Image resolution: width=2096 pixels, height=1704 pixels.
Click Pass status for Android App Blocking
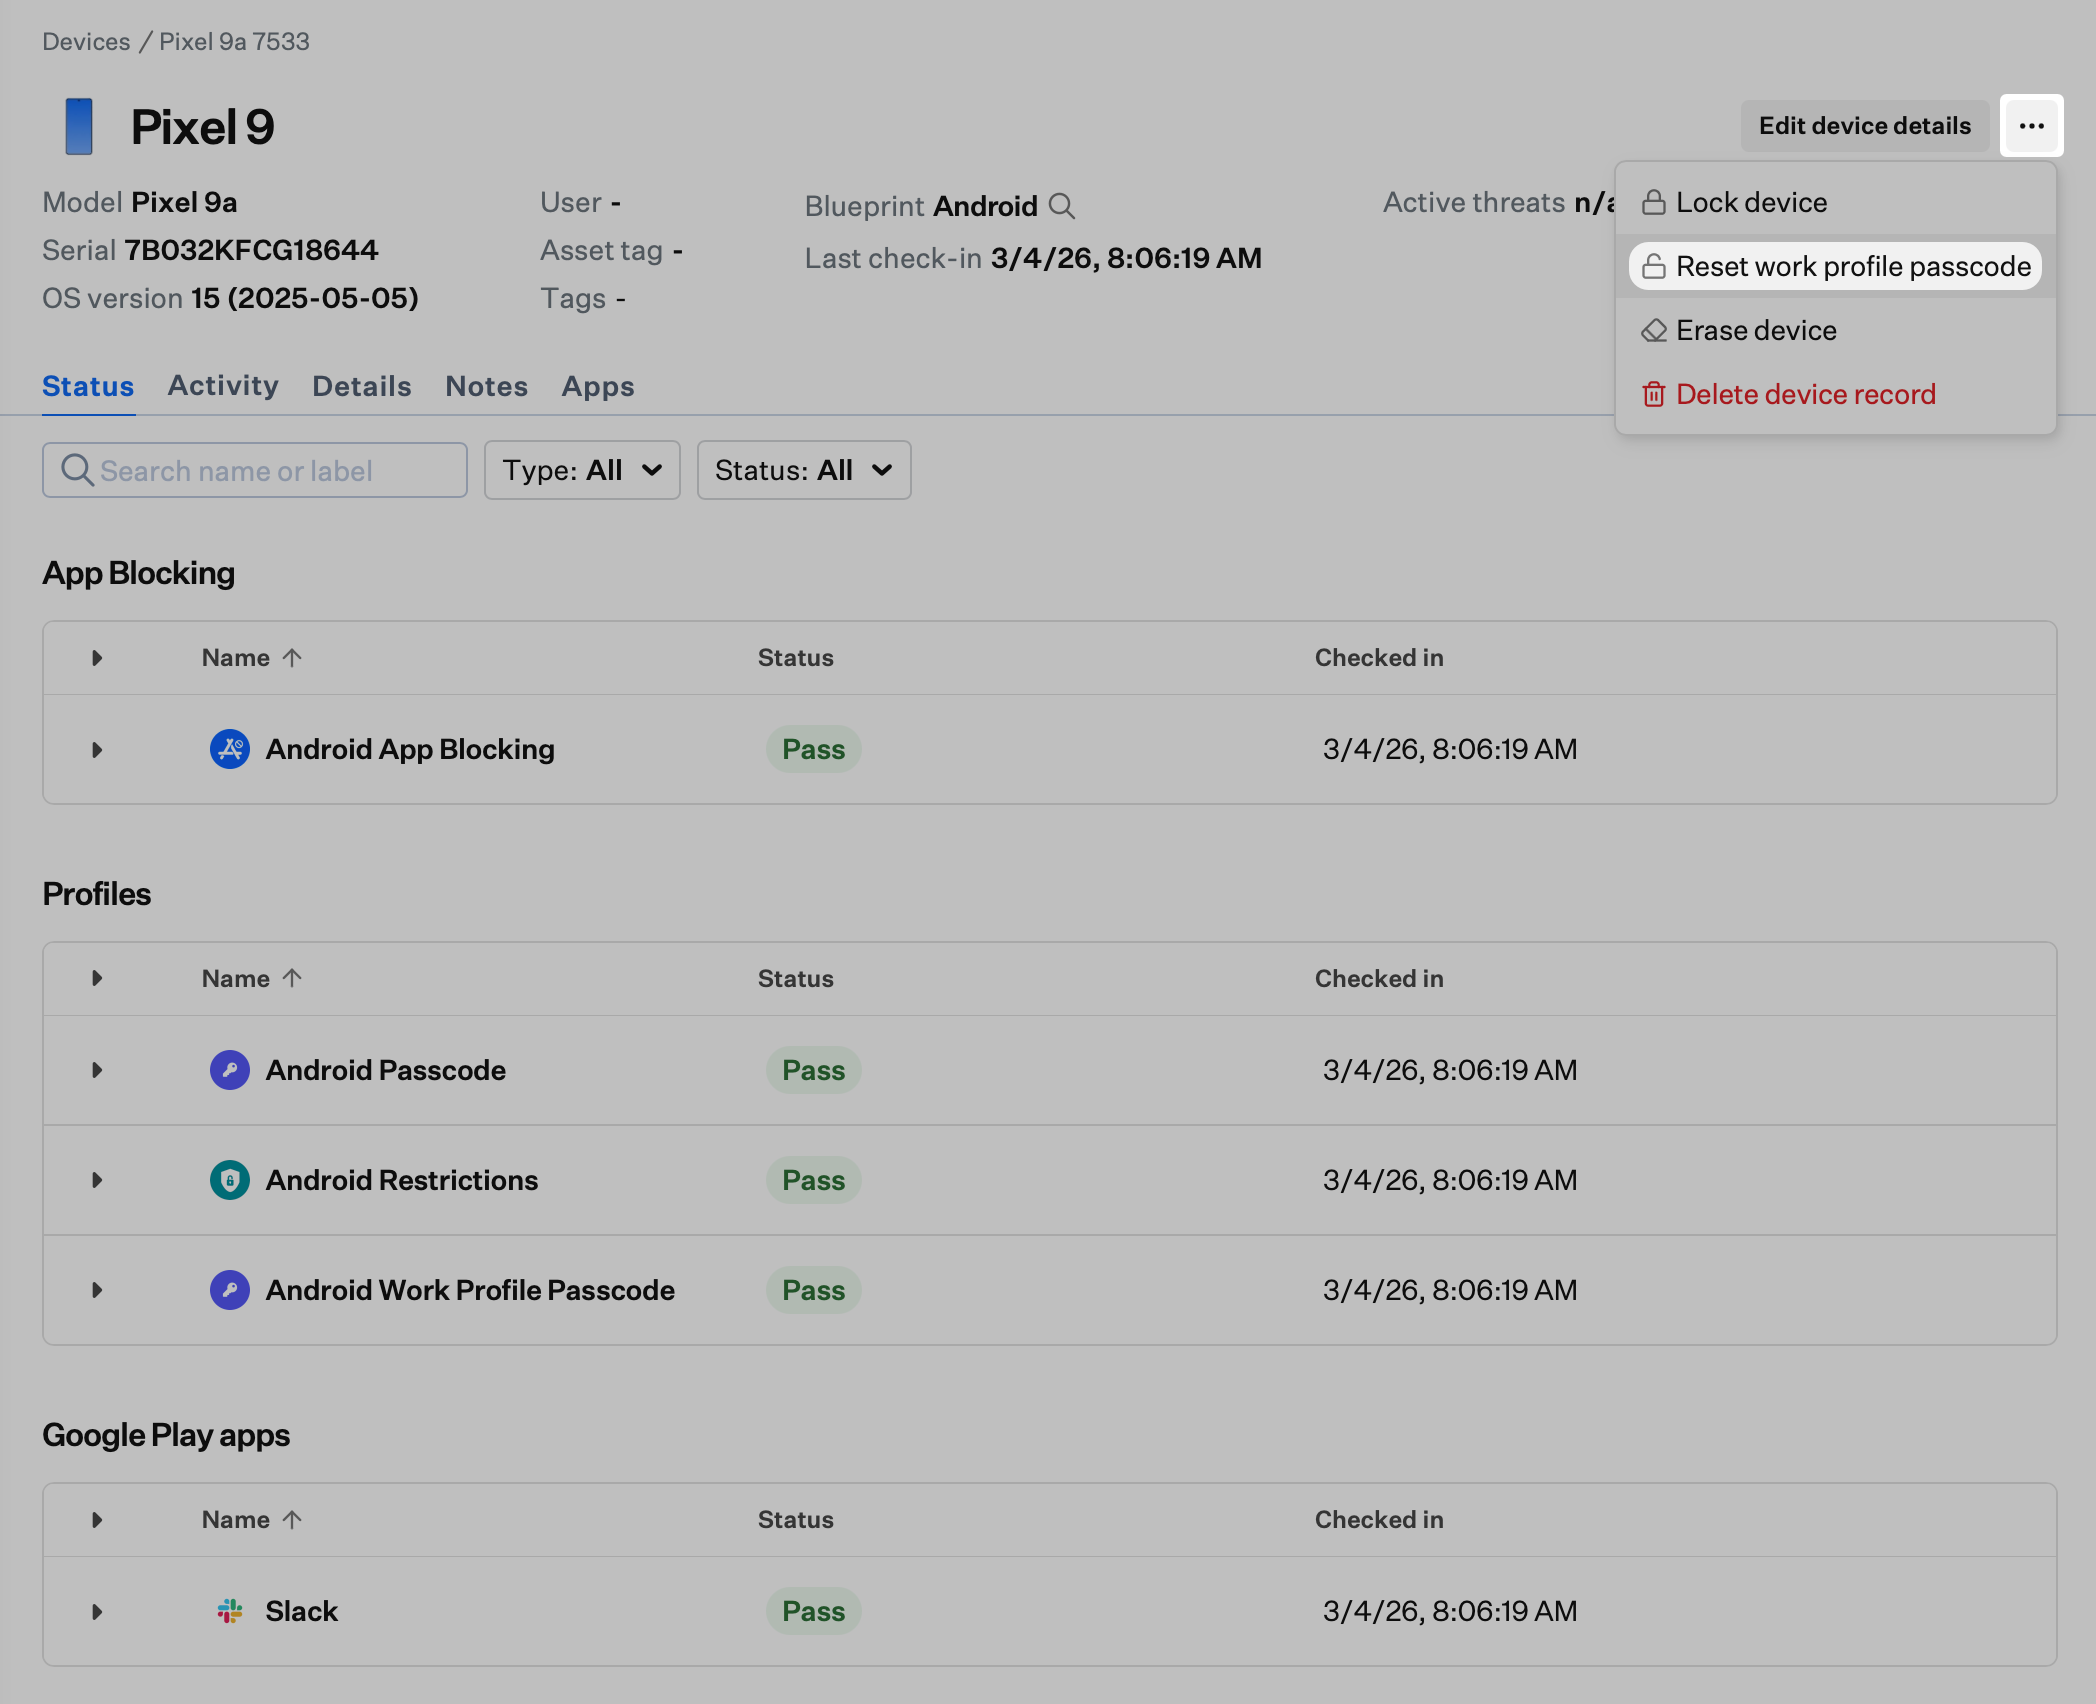(814, 749)
